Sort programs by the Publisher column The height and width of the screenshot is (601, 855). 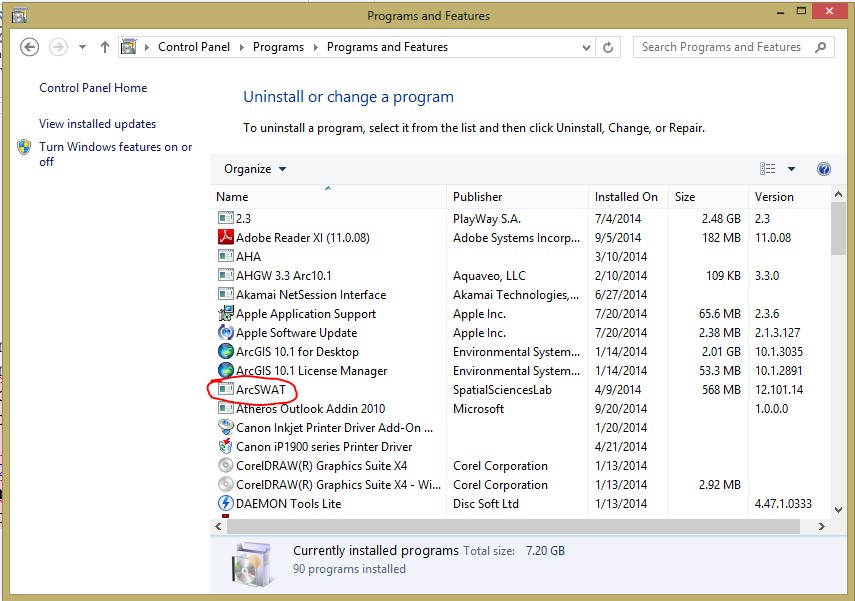click(x=477, y=197)
